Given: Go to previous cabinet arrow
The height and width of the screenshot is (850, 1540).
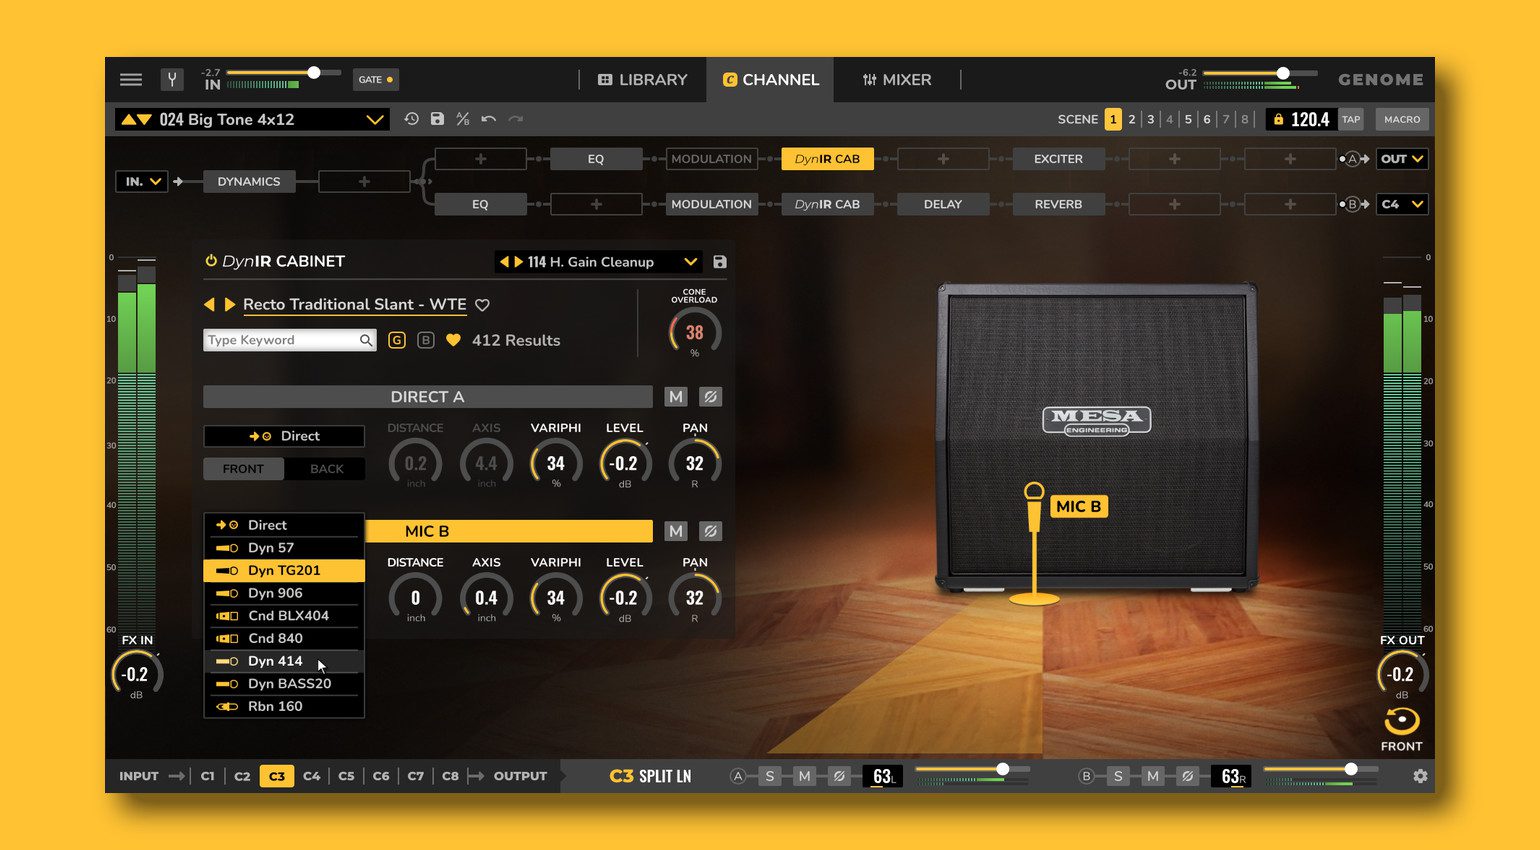Looking at the screenshot, I should (x=209, y=304).
